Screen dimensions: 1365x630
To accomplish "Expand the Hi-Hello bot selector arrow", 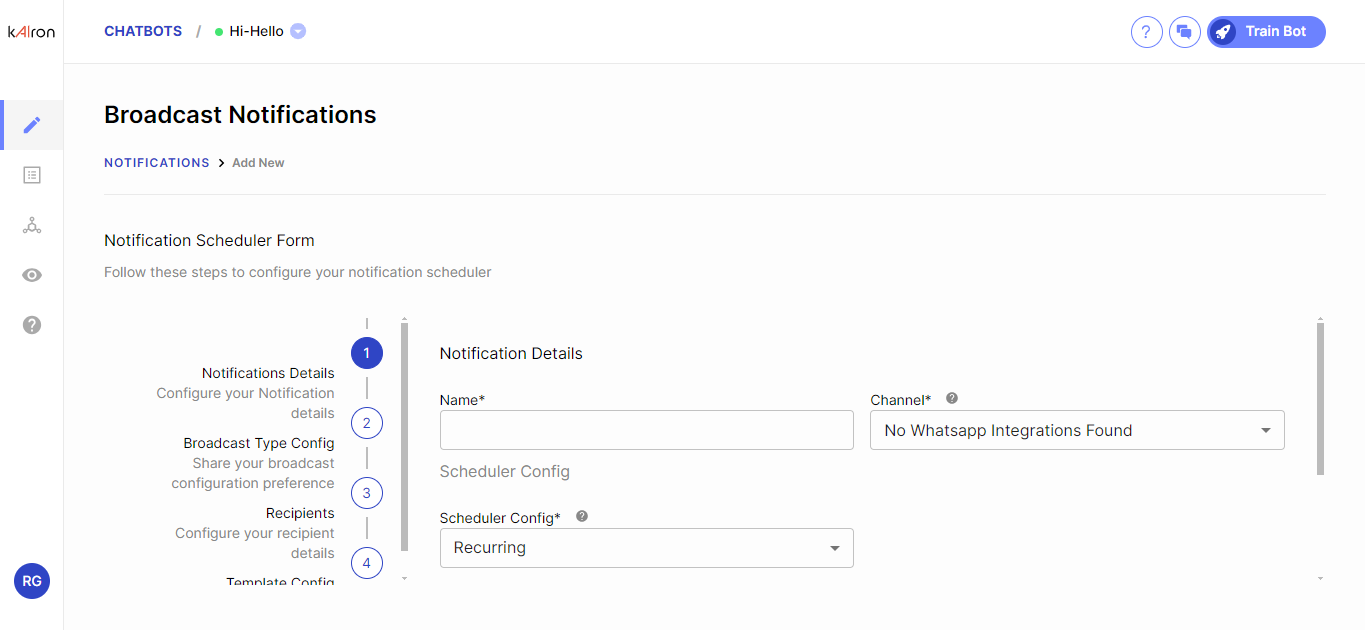I will 298,31.
